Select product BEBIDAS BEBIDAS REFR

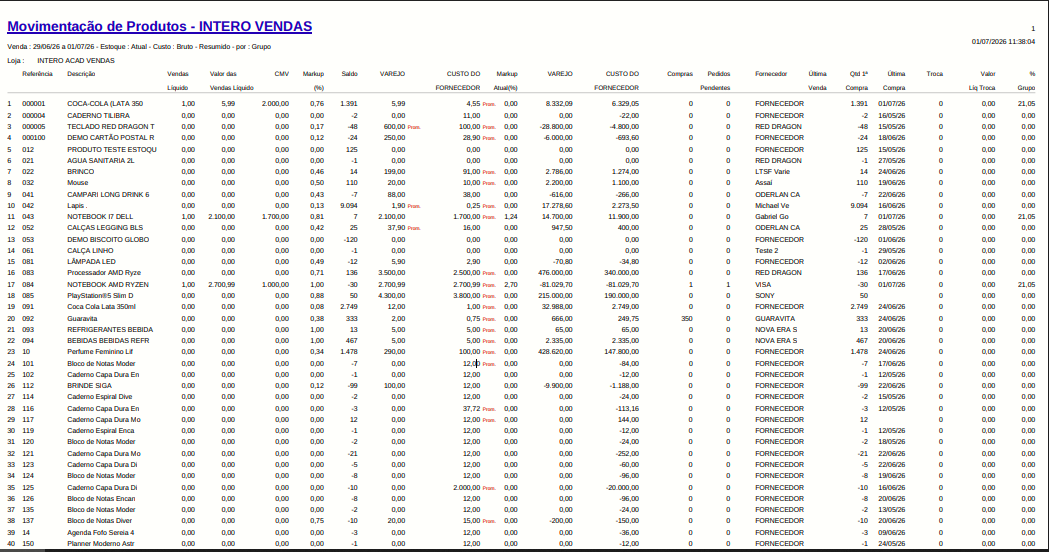(108, 341)
